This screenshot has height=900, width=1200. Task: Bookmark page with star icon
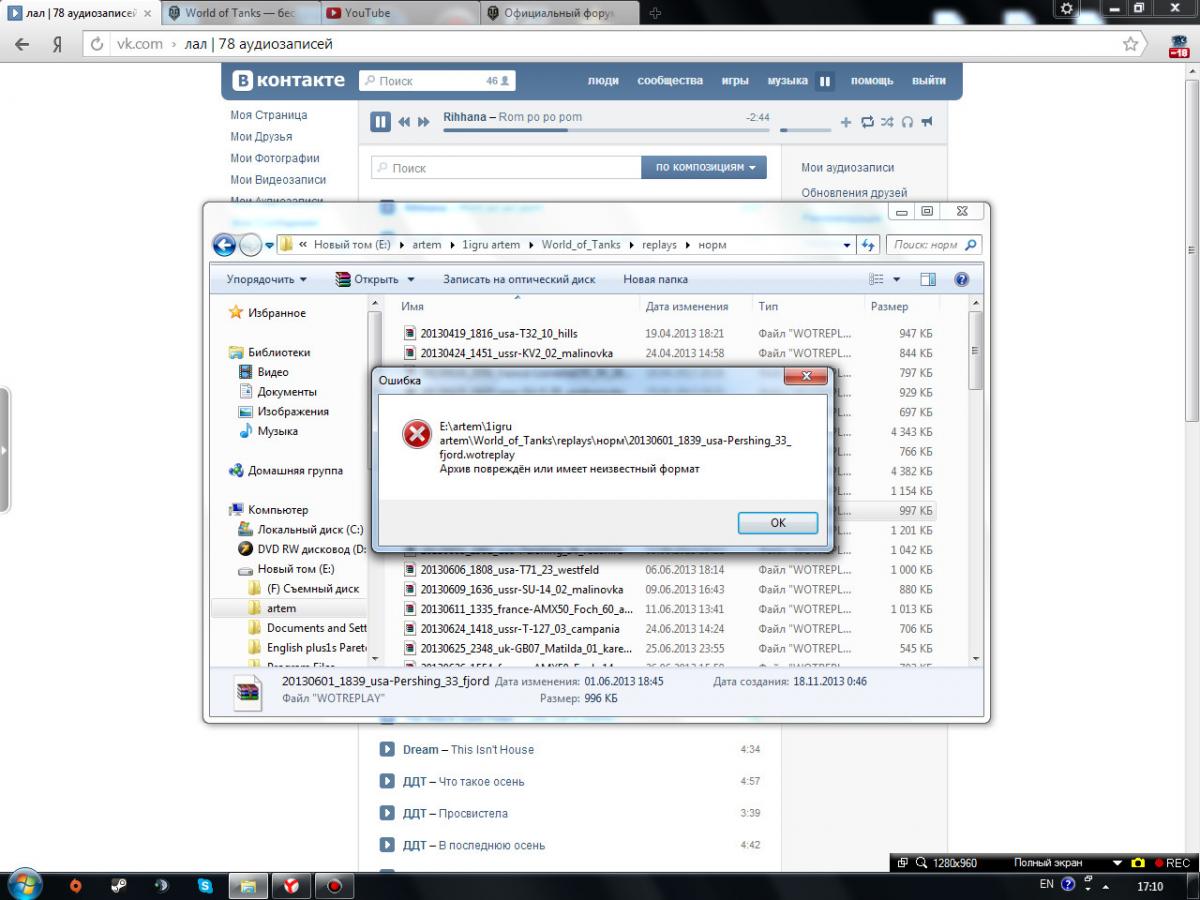point(1131,44)
